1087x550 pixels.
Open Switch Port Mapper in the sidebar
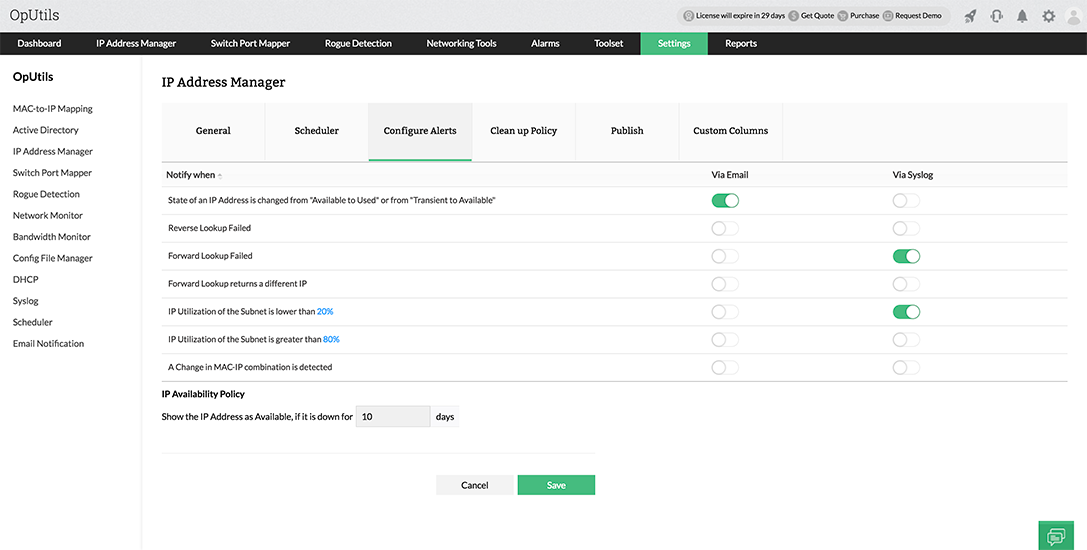52,173
